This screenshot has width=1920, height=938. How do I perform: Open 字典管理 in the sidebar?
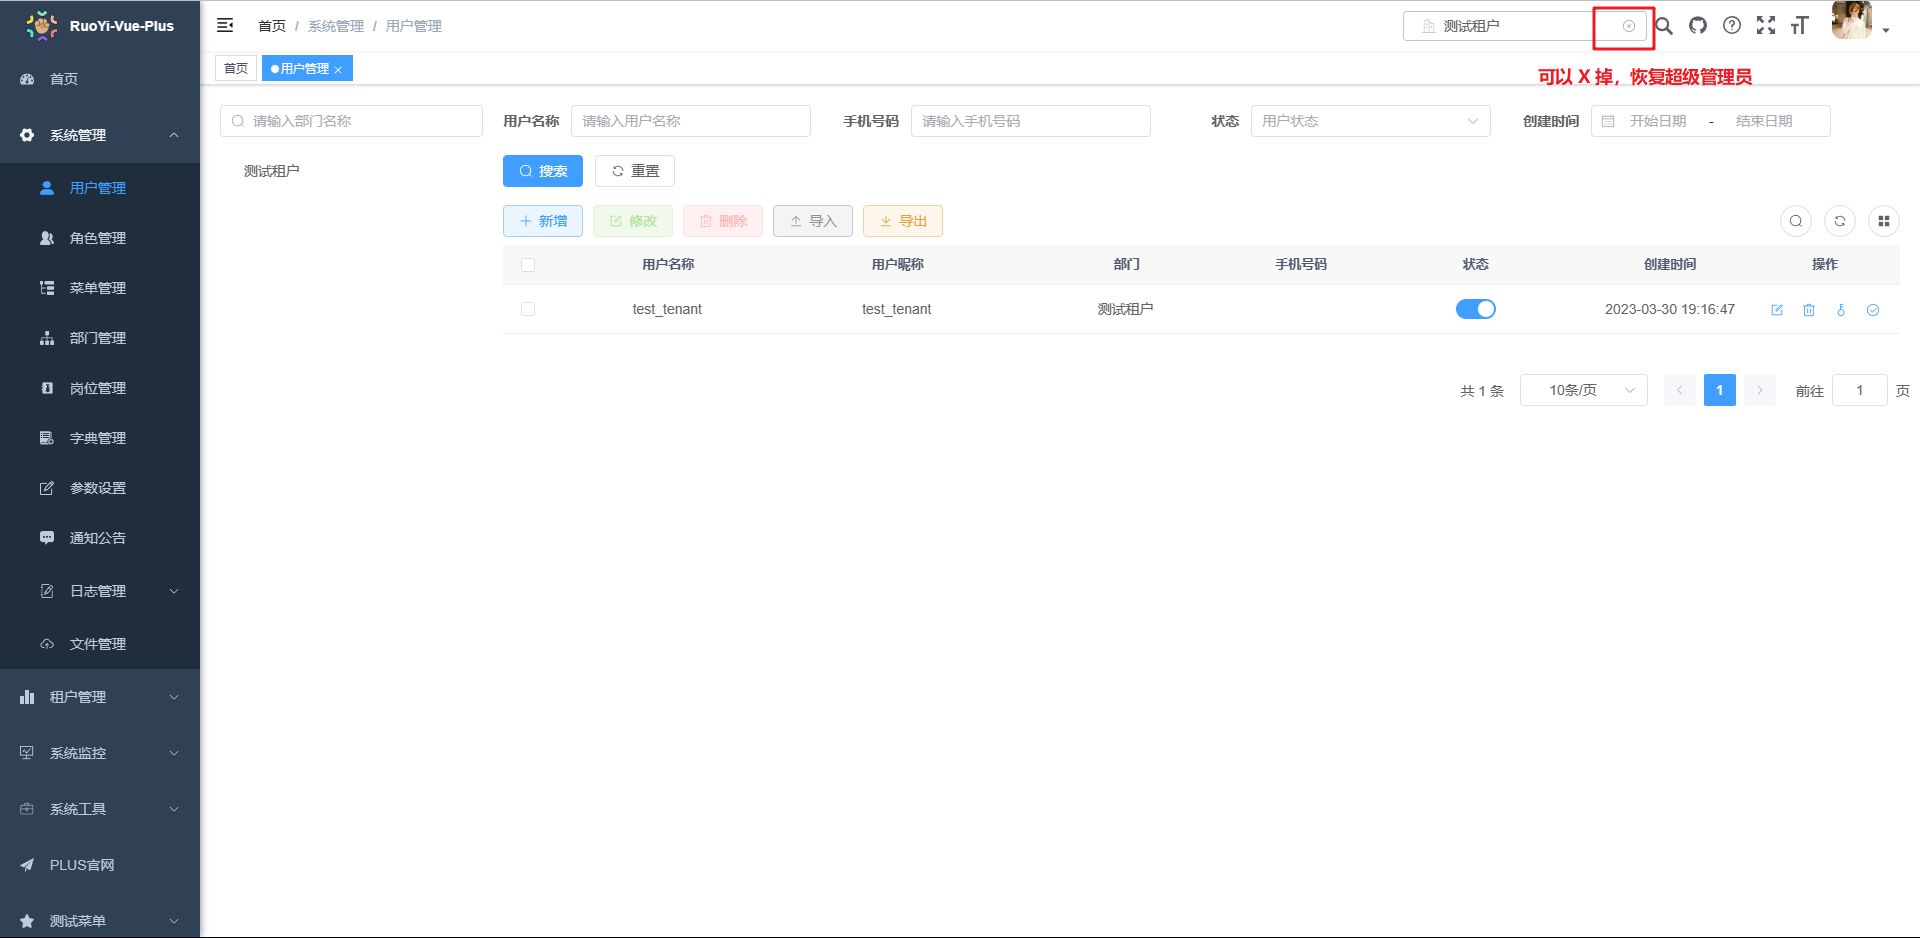[100, 438]
